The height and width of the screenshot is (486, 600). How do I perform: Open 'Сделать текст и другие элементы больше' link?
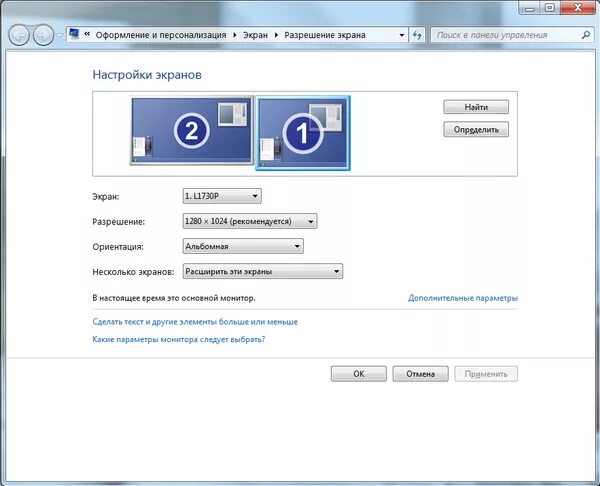pyautogui.click(x=195, y=322)
